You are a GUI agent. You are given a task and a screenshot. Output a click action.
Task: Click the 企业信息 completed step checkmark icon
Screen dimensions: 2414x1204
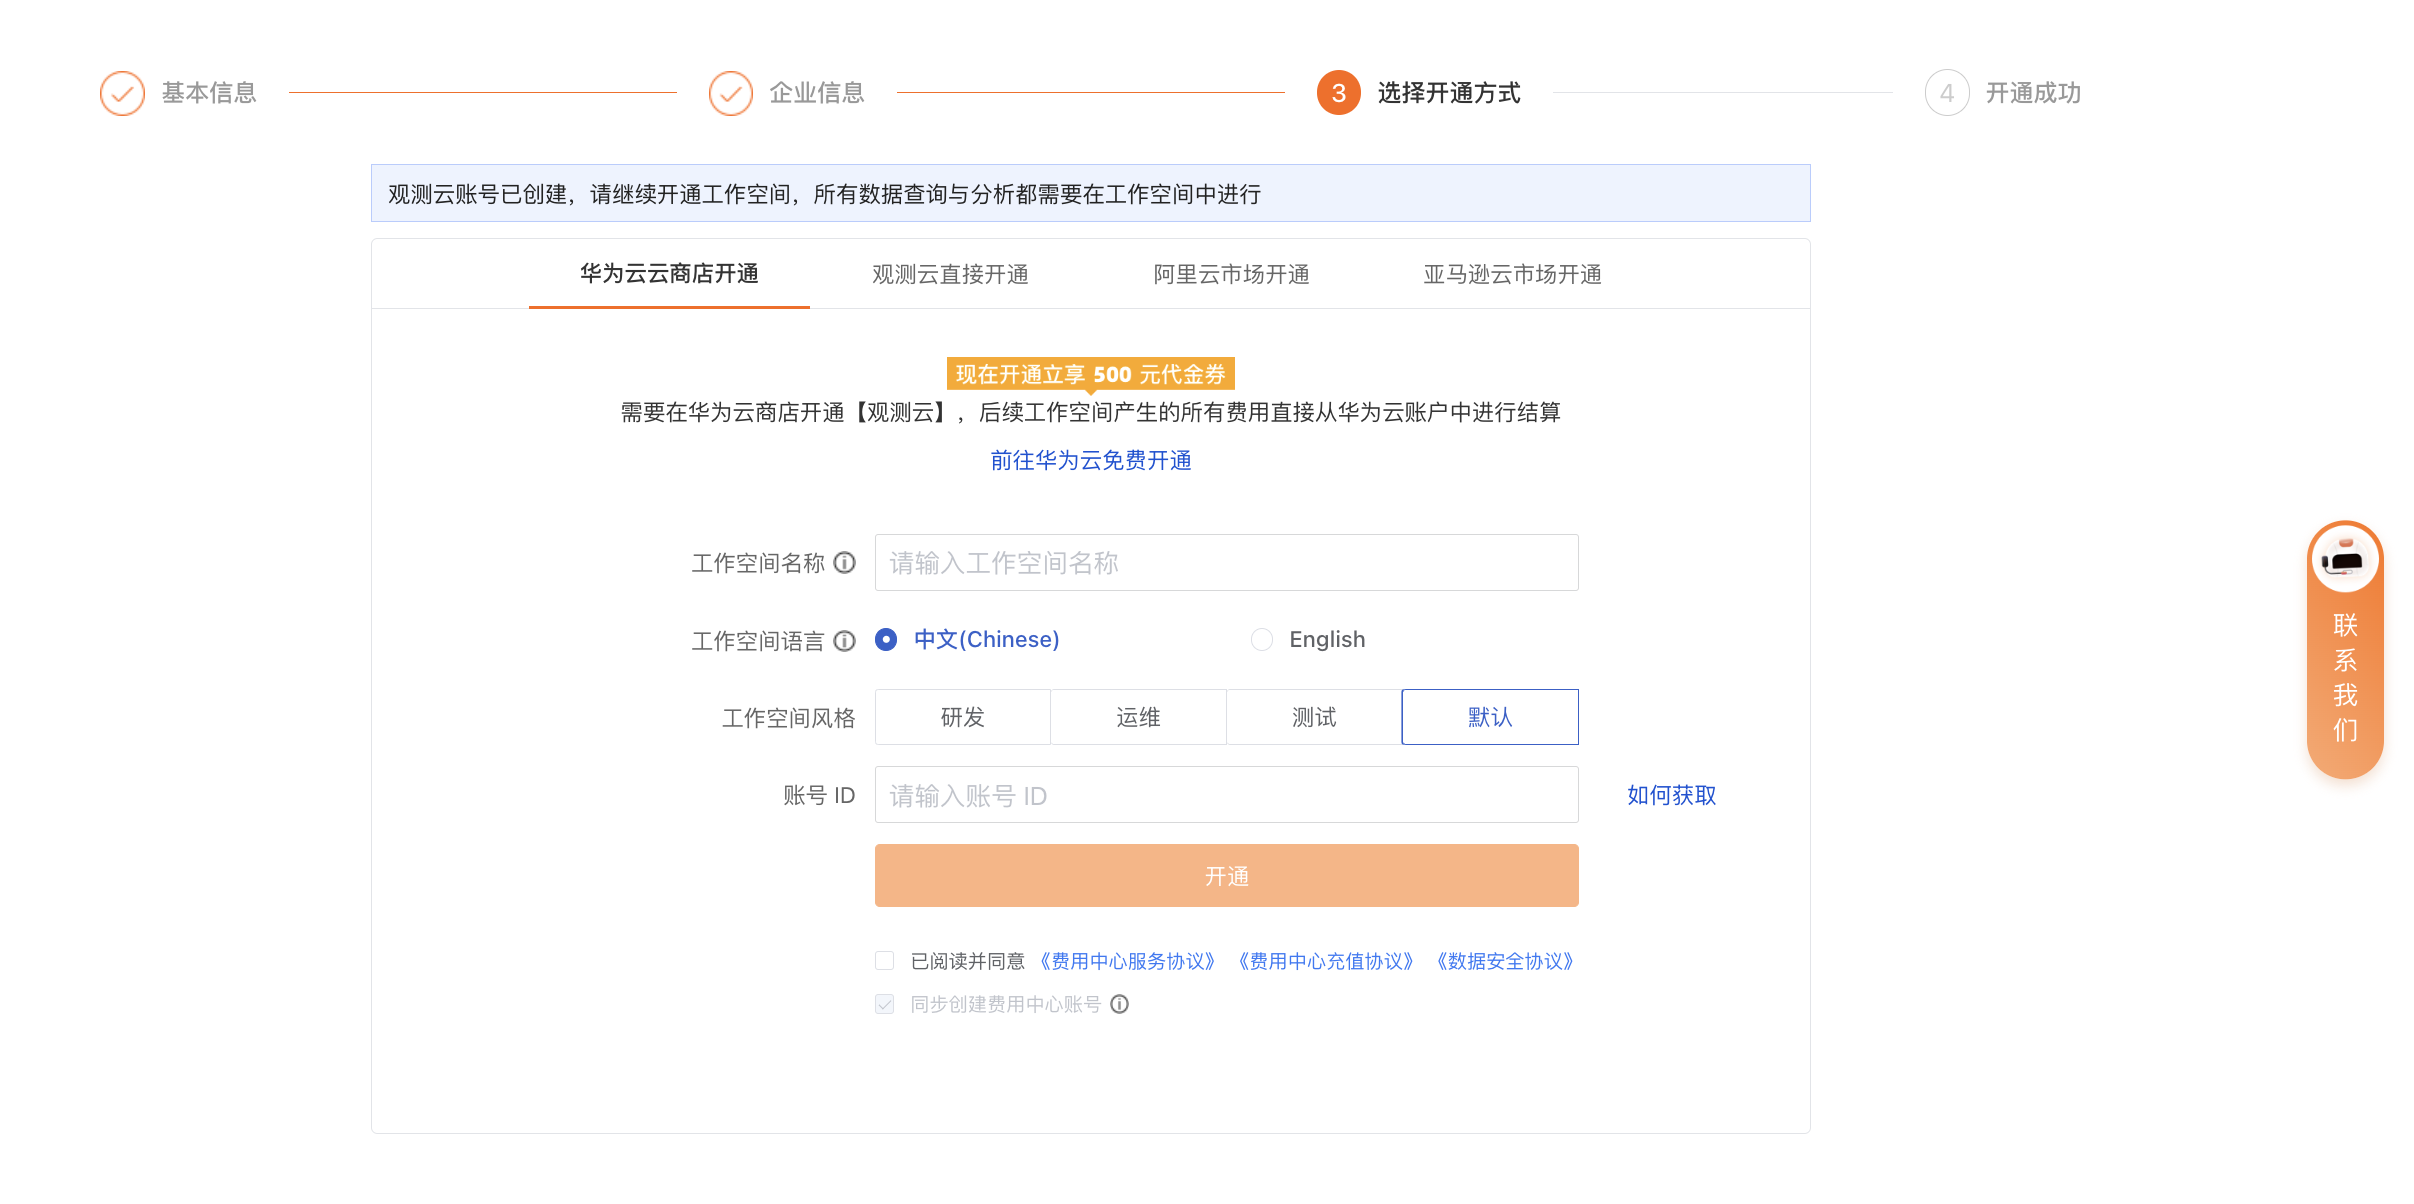[x=730, y=93]
